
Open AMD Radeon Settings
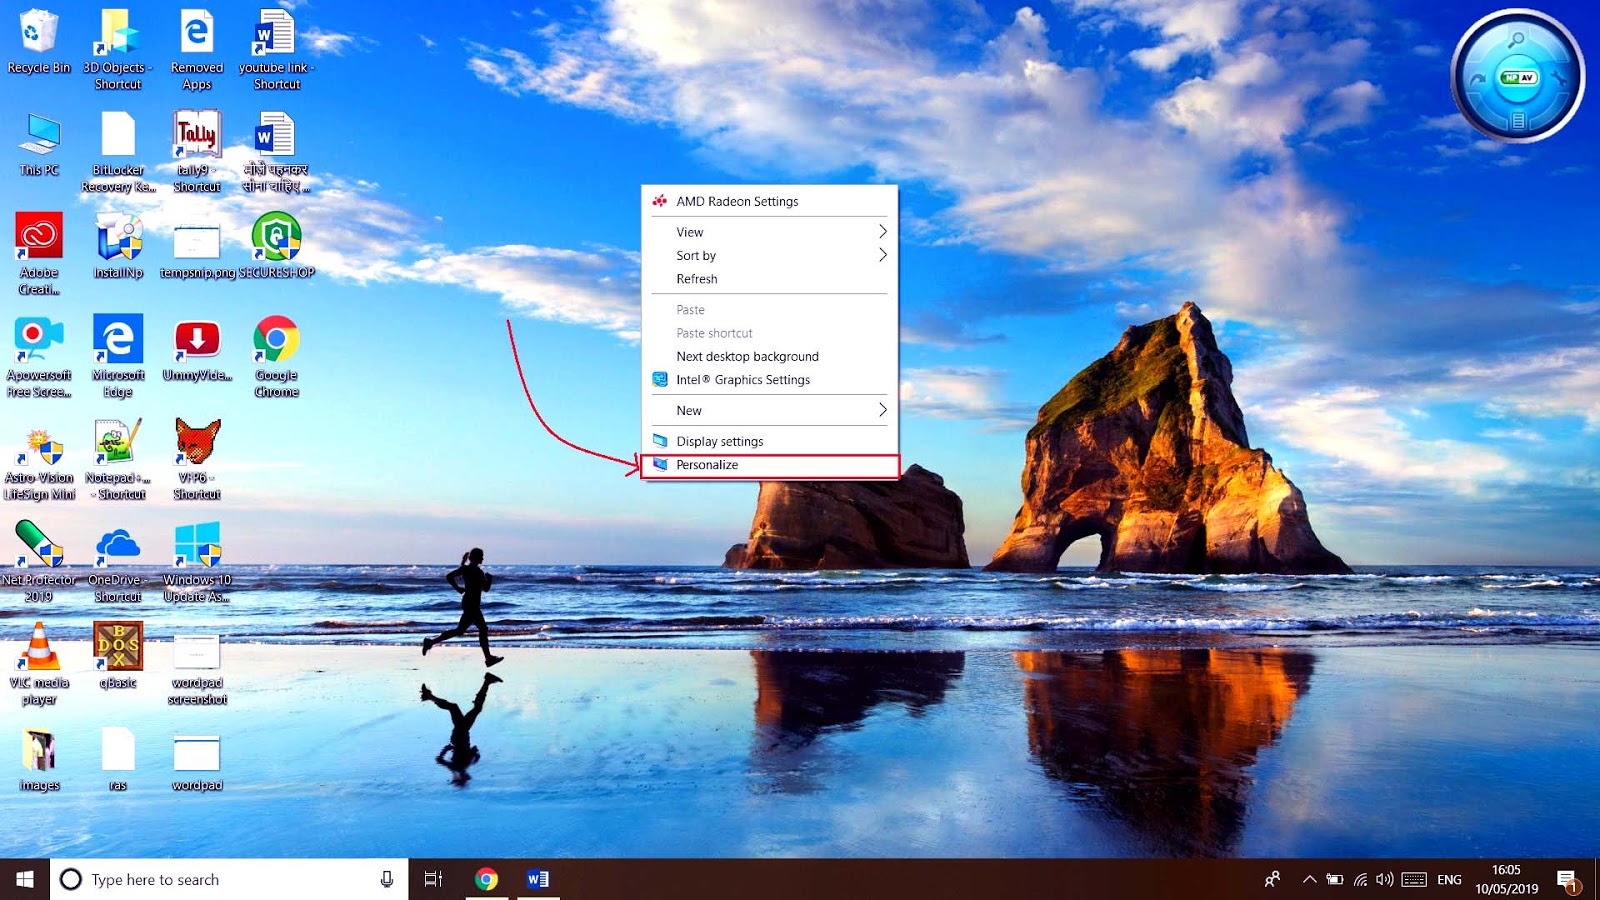coord(737,200)
